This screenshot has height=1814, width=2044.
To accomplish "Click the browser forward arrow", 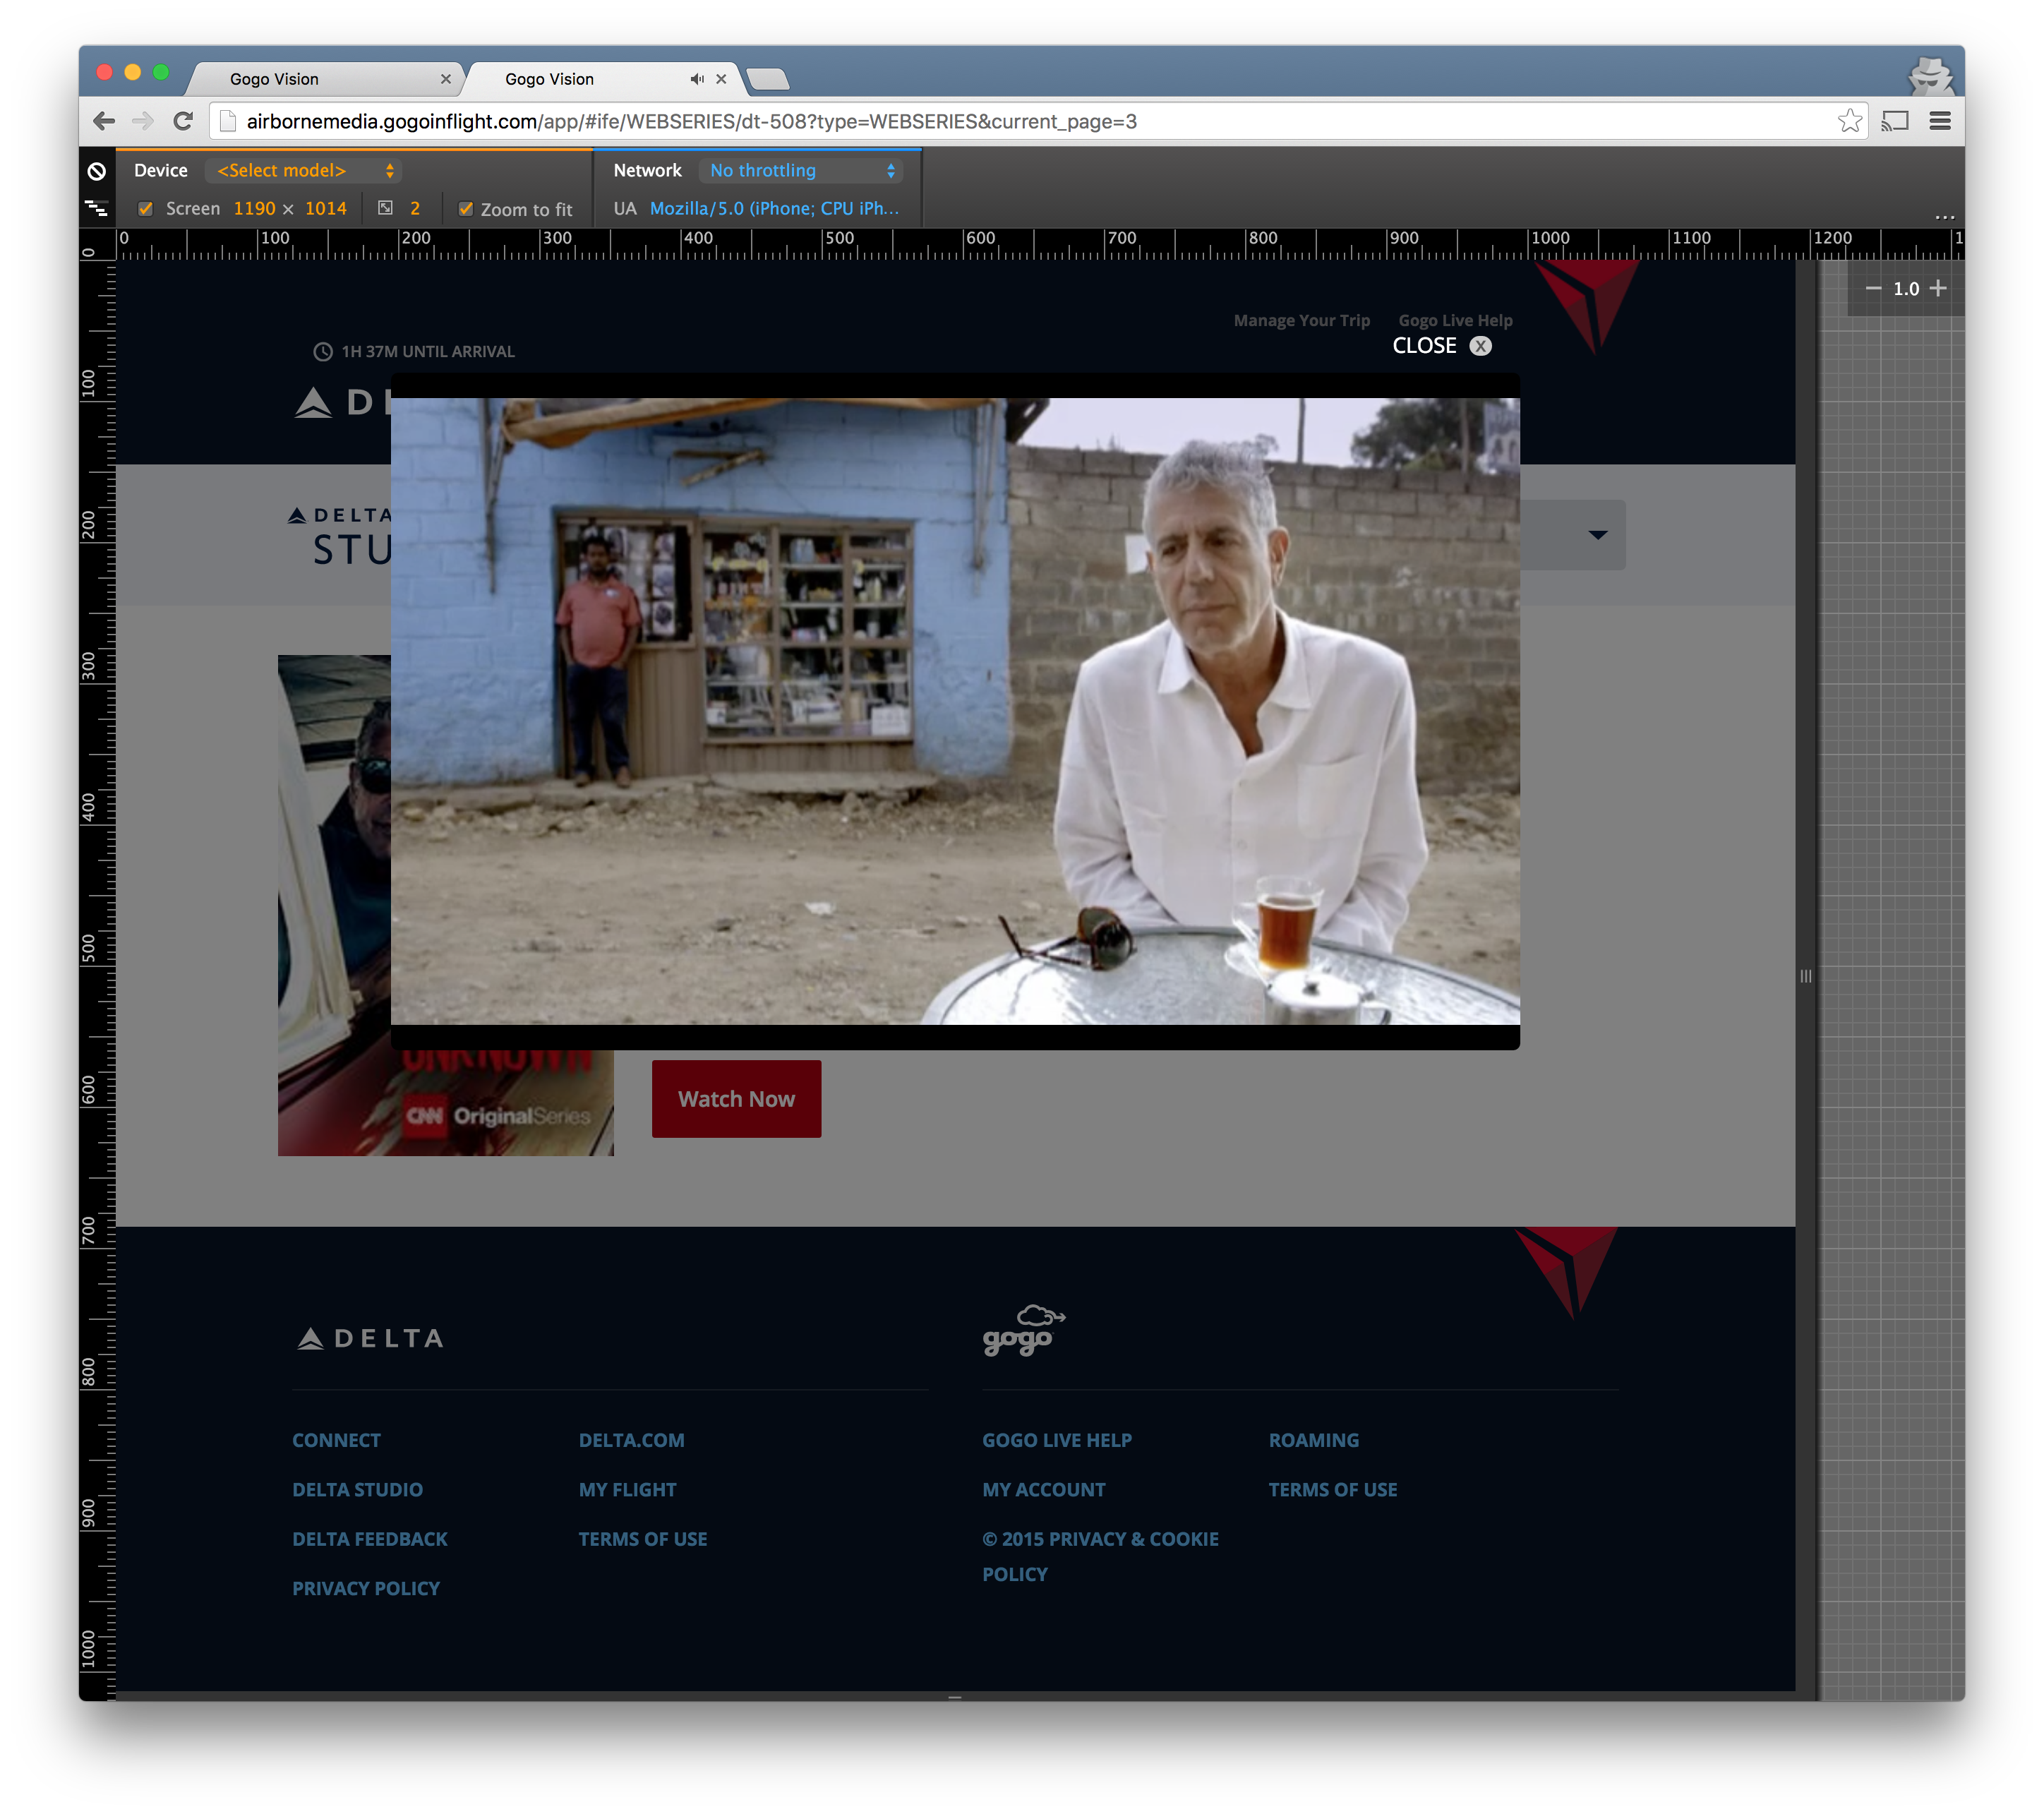I will point(143,121).
